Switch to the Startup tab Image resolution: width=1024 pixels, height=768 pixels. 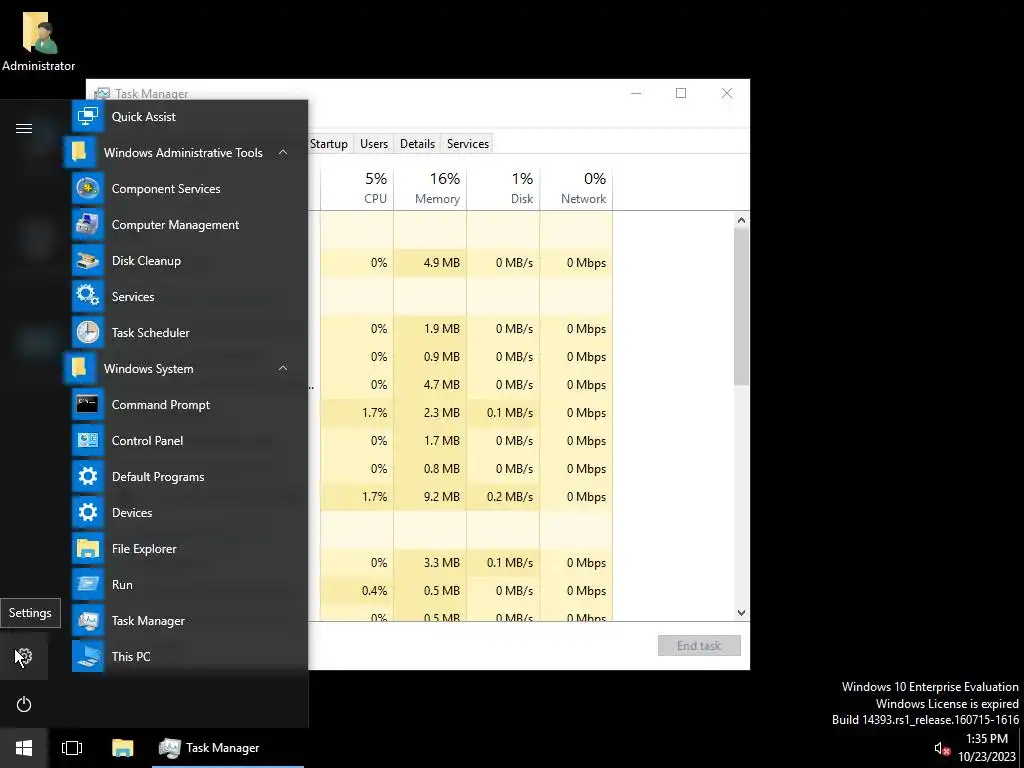point(328,144)
